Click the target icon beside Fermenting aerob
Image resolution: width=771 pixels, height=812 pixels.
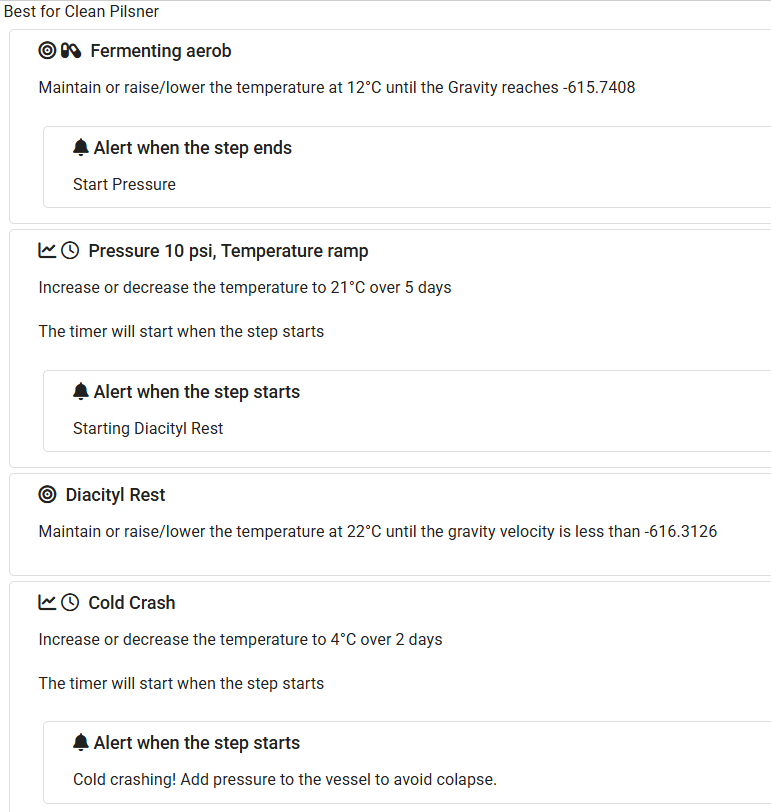point(47,51)
